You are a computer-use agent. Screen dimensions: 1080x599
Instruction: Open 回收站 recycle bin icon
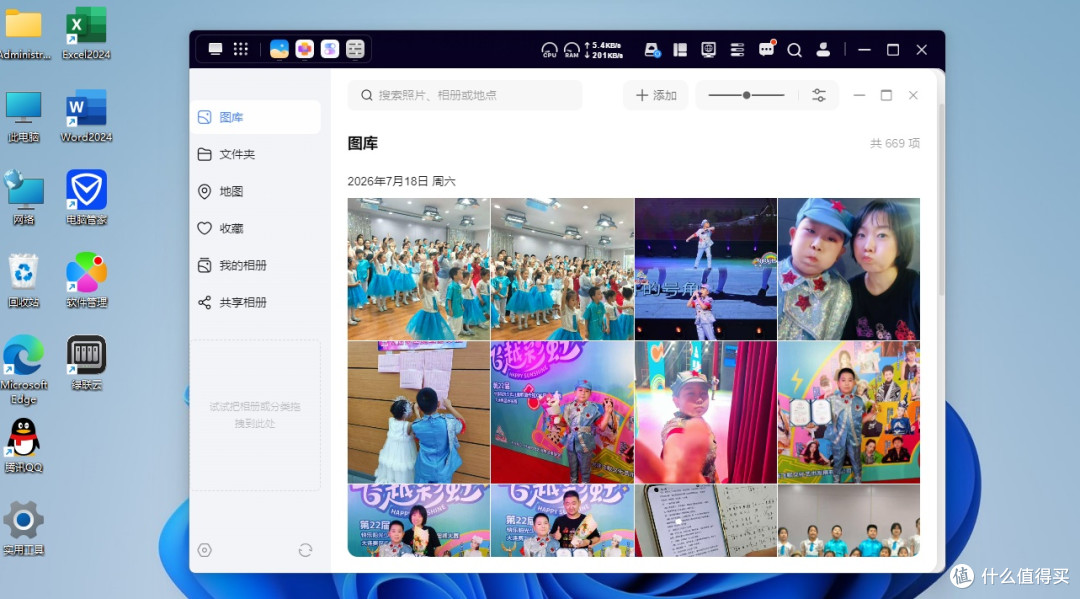point(23,281)
